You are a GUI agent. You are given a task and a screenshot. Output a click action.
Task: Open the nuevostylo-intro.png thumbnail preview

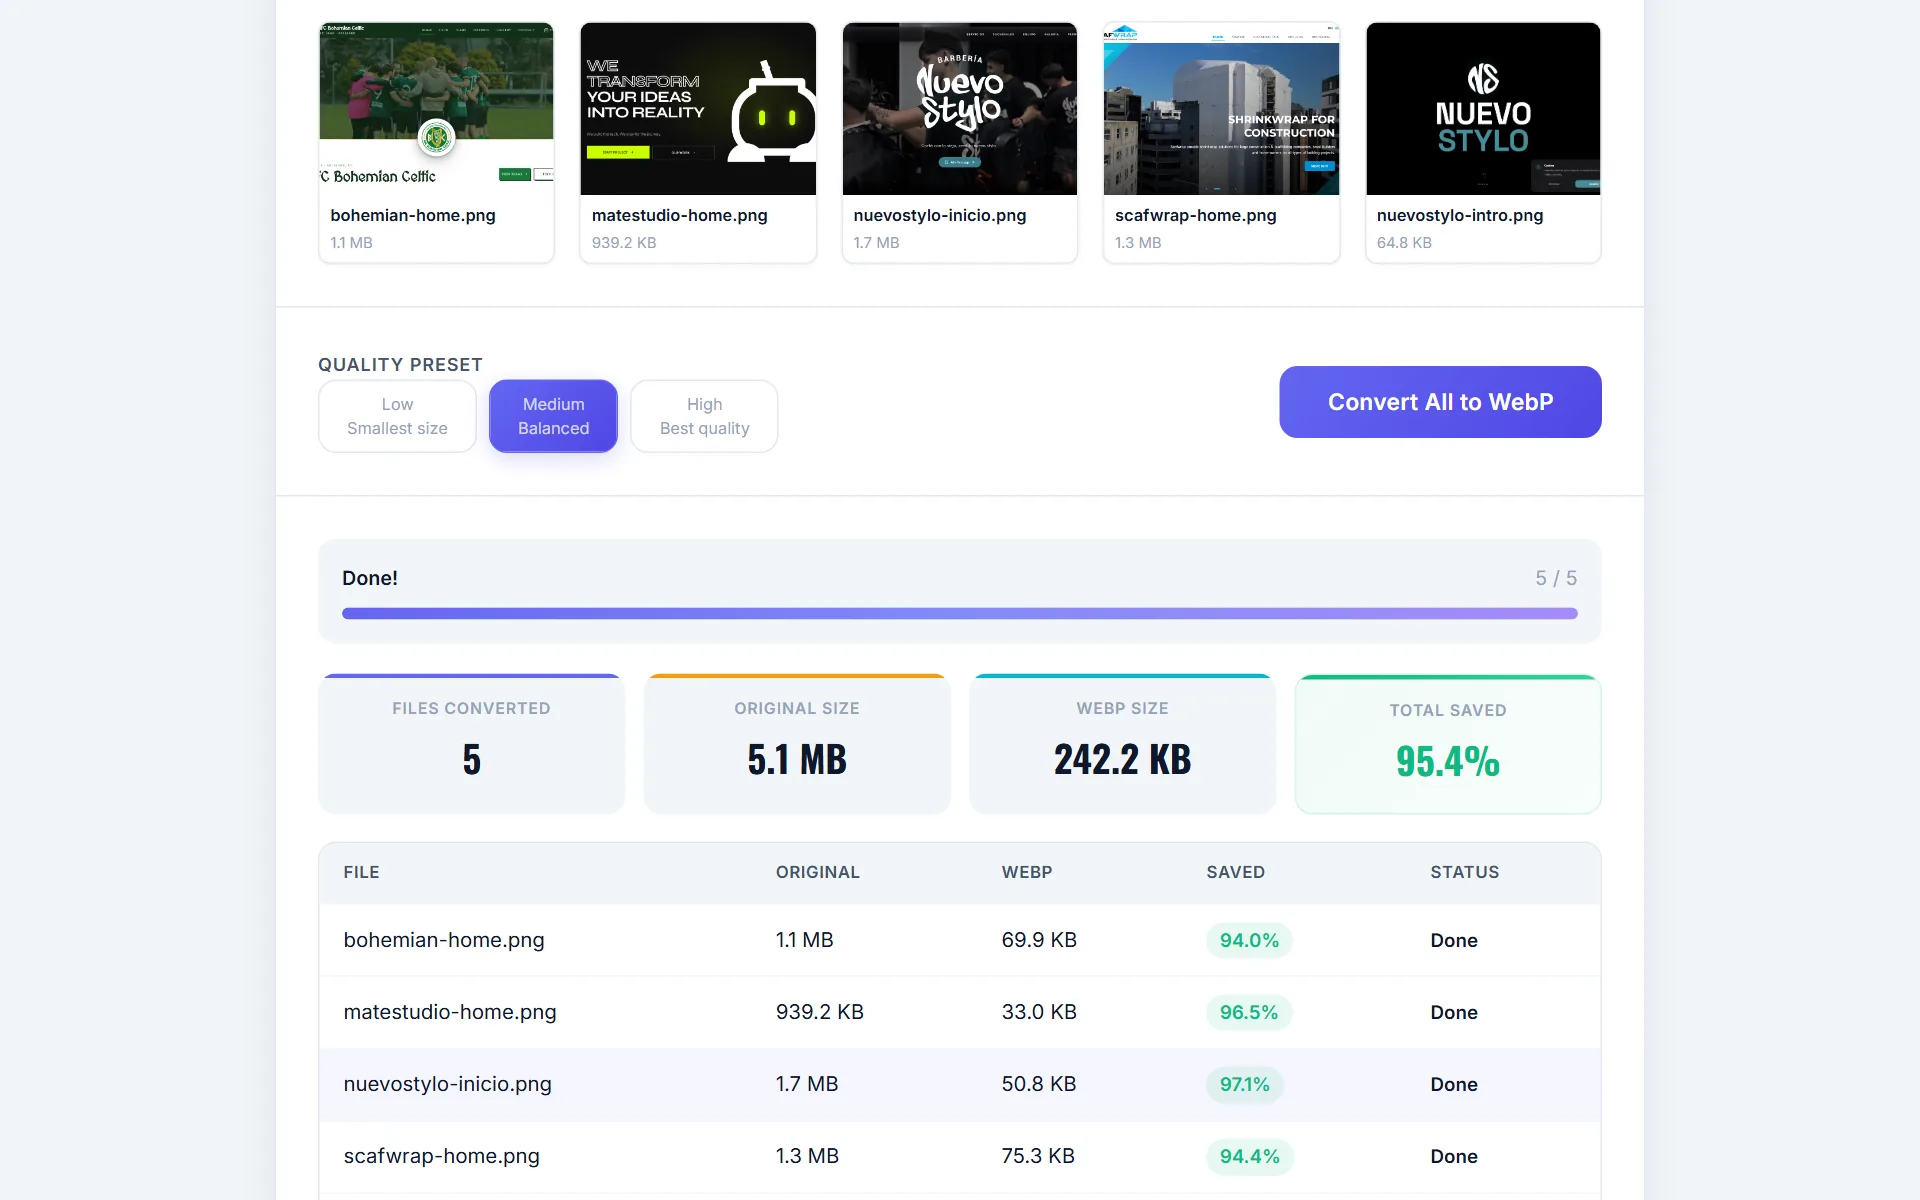(1483, 109)
